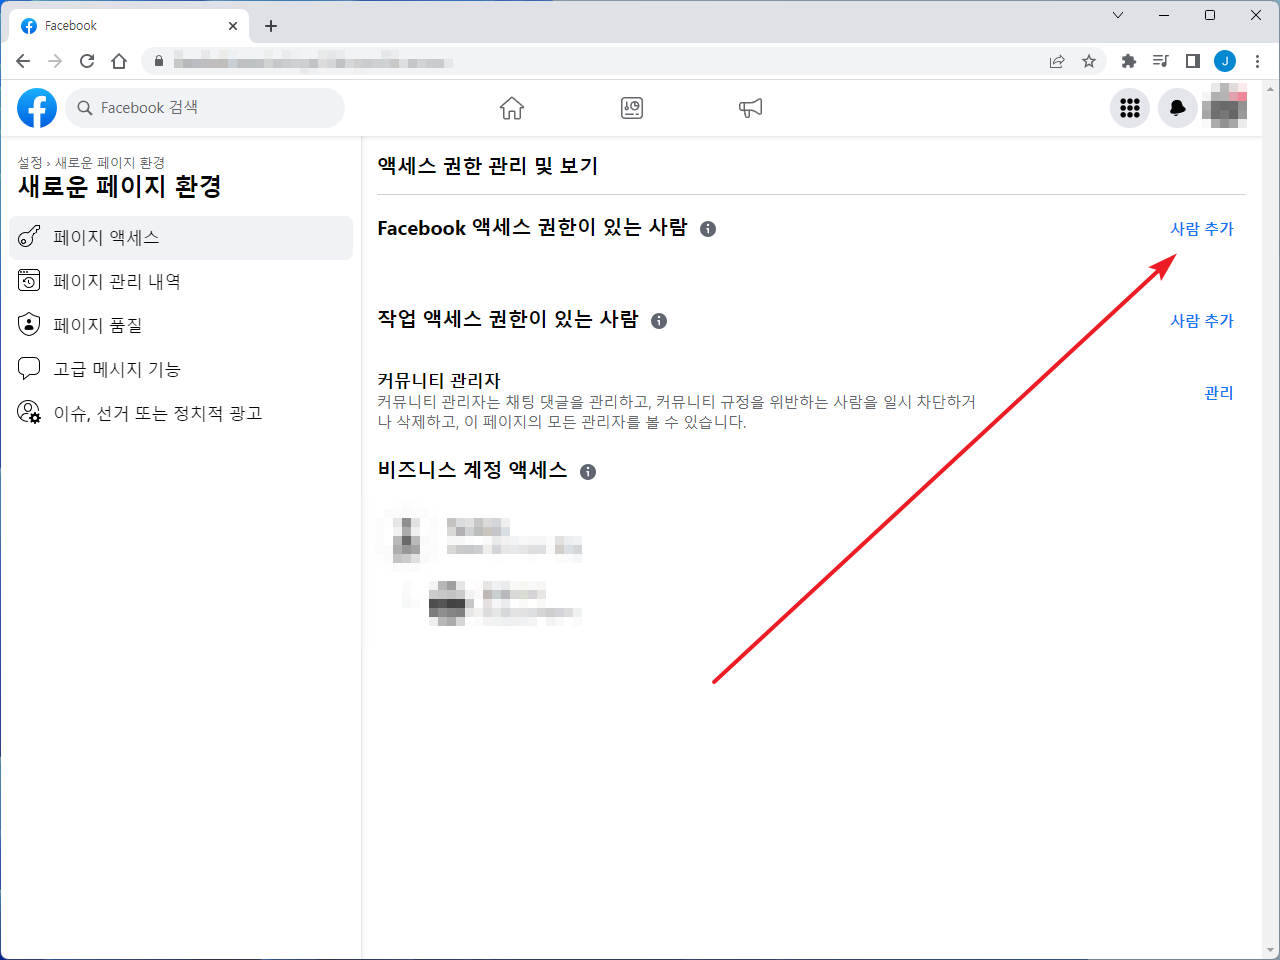This screenshot has width=1280, height=960.
Task: Select 페이지 품질 in the sidebar
Action: pos(181,325)
